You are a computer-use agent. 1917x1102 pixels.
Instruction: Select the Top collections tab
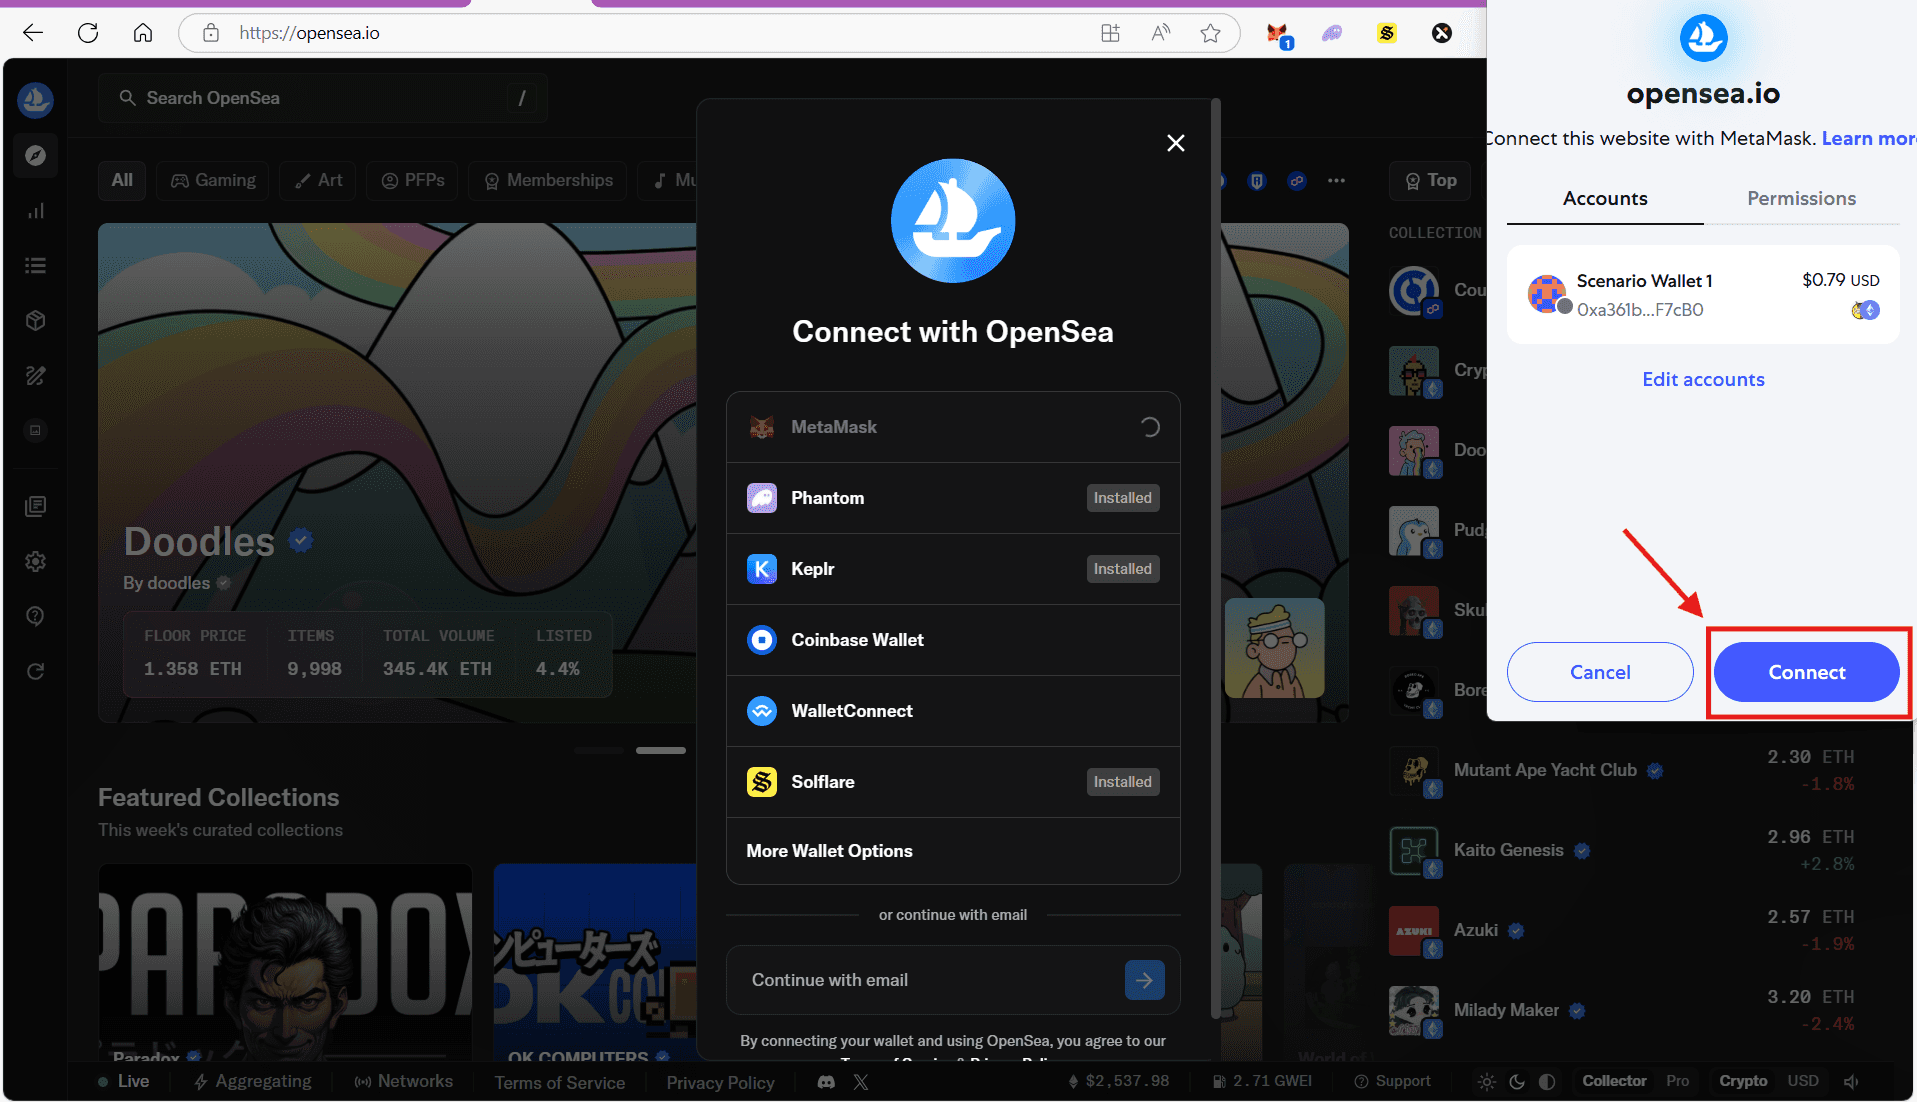click(x=1430, y=181)
